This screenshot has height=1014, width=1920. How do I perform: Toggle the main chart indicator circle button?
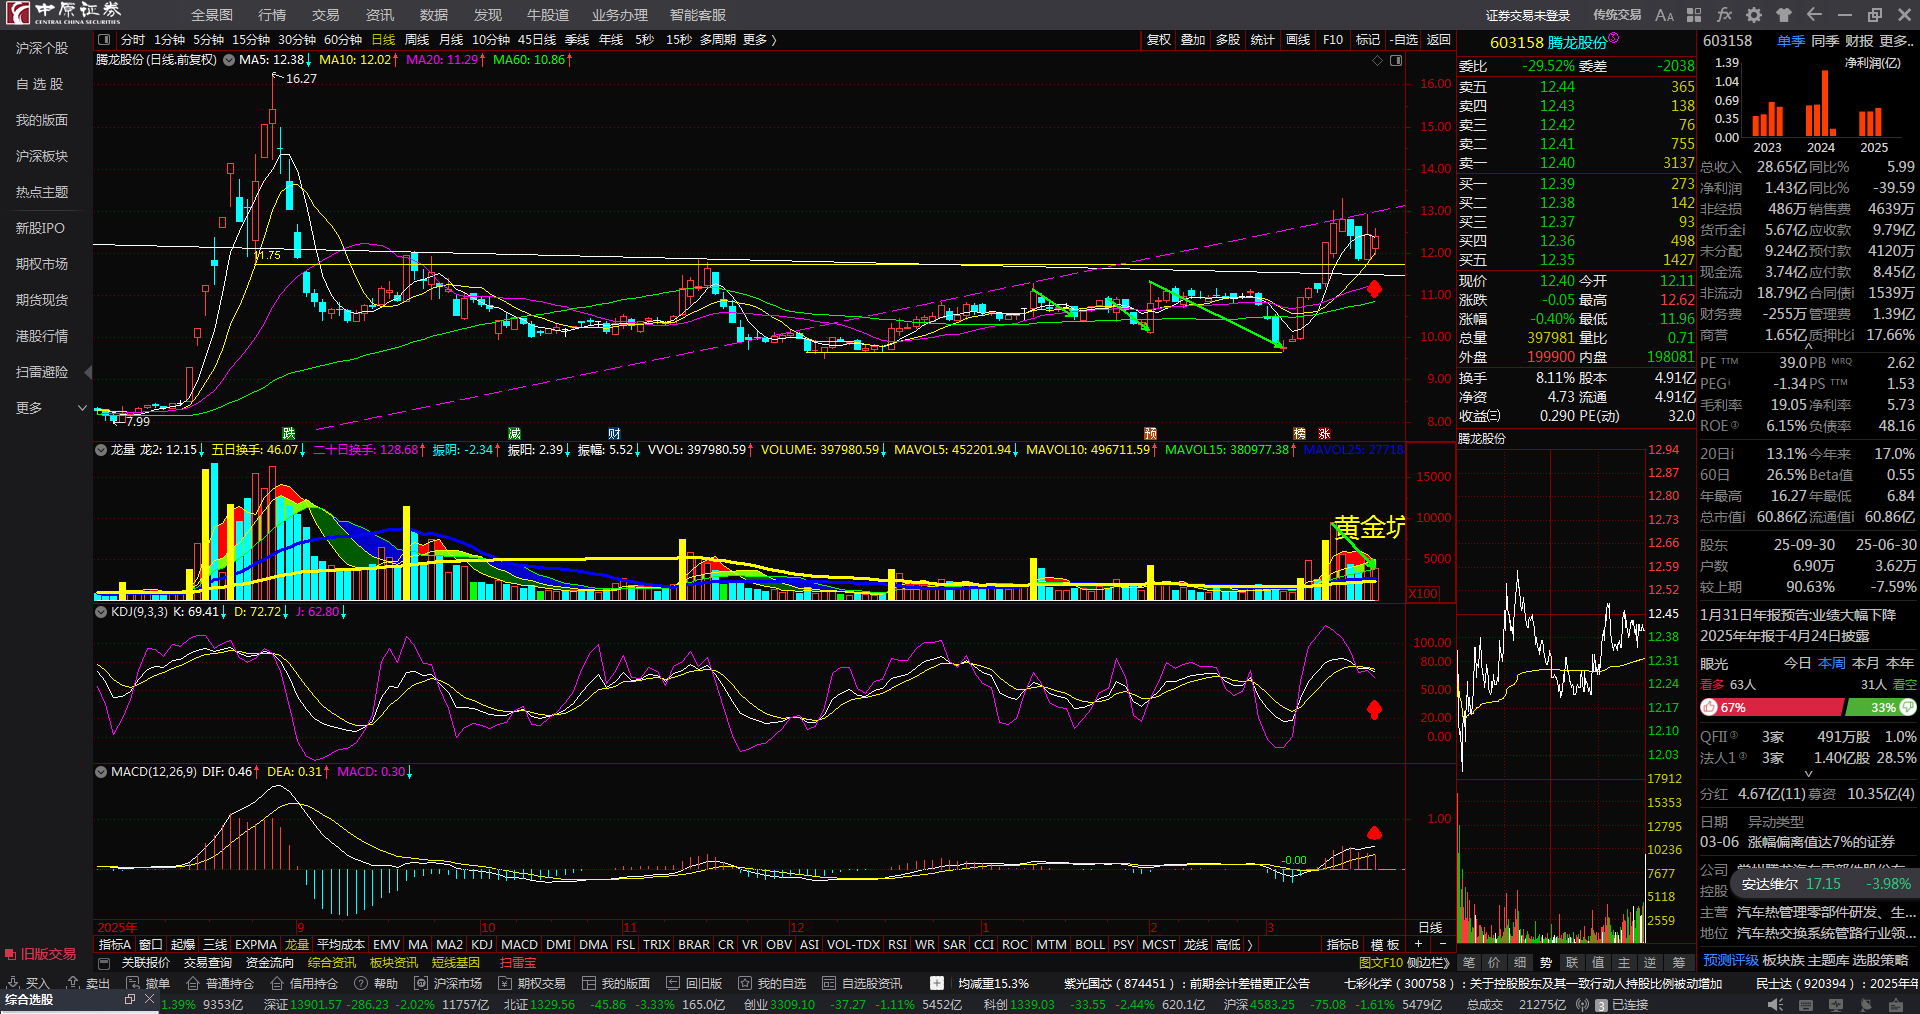229,60
